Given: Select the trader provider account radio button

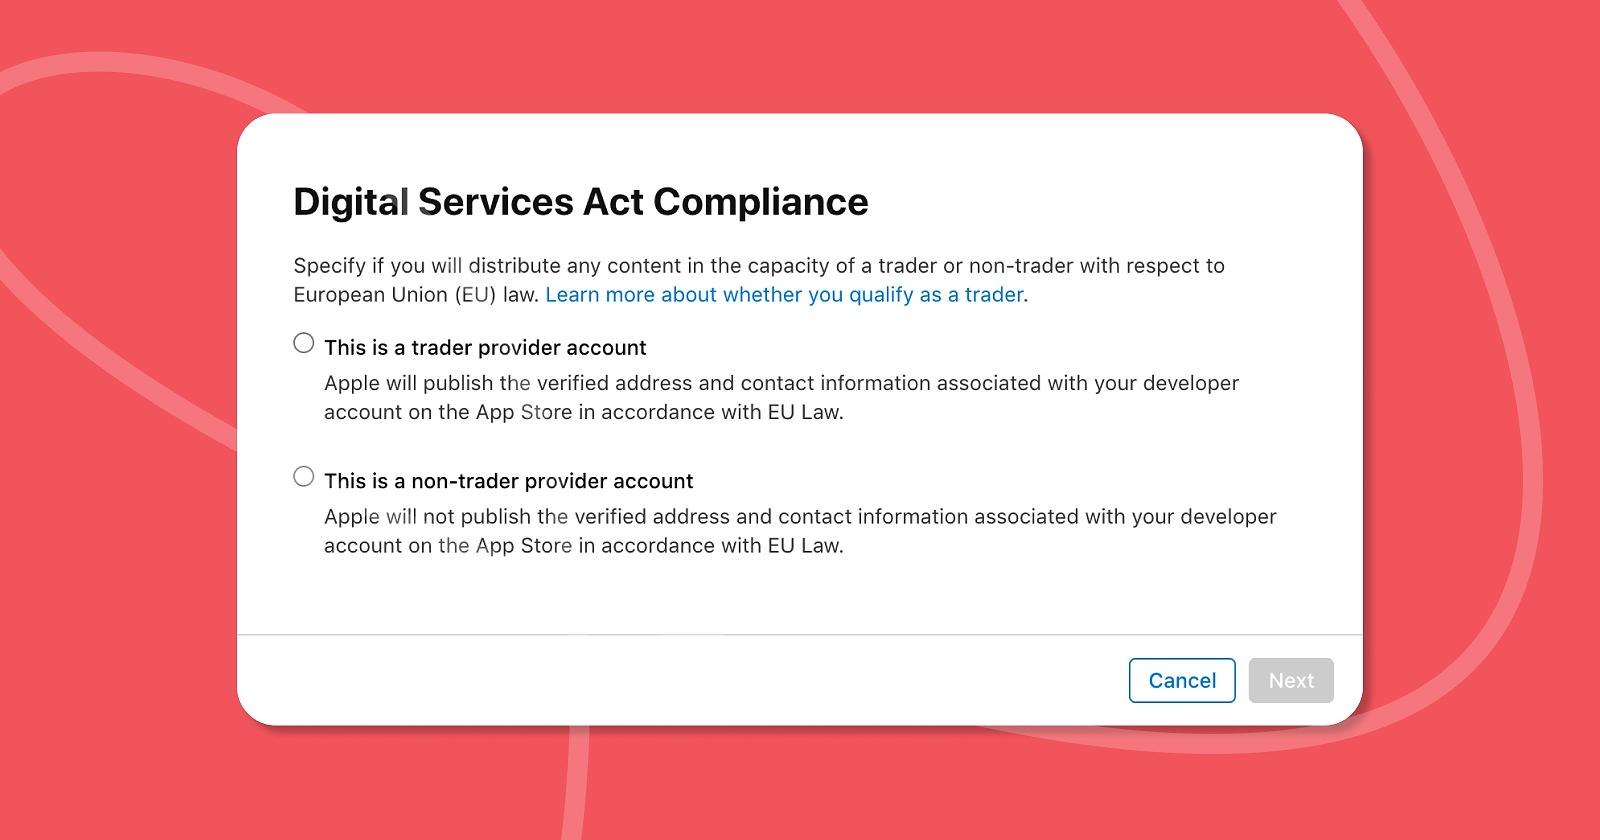Looking at the screenshot, I should (x=303, y=343).
